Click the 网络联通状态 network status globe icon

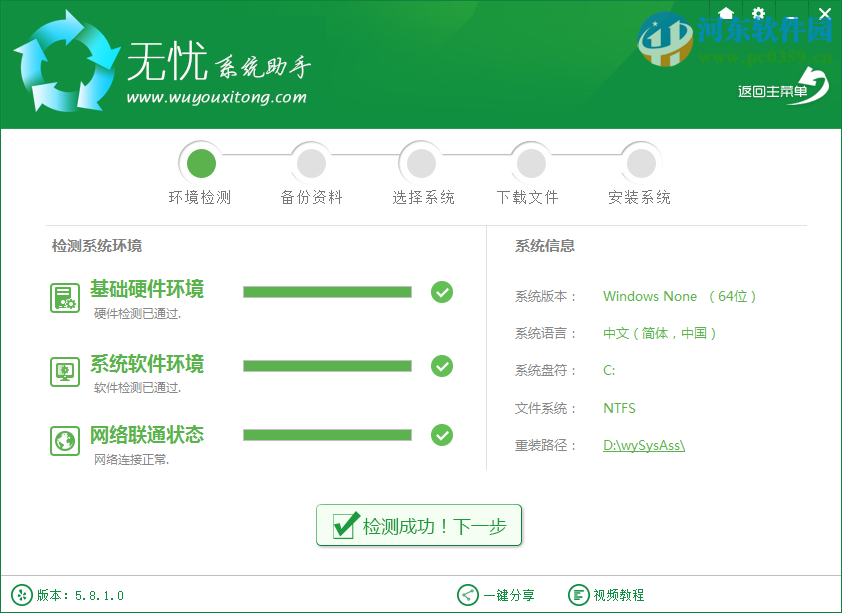pos(64,440)
